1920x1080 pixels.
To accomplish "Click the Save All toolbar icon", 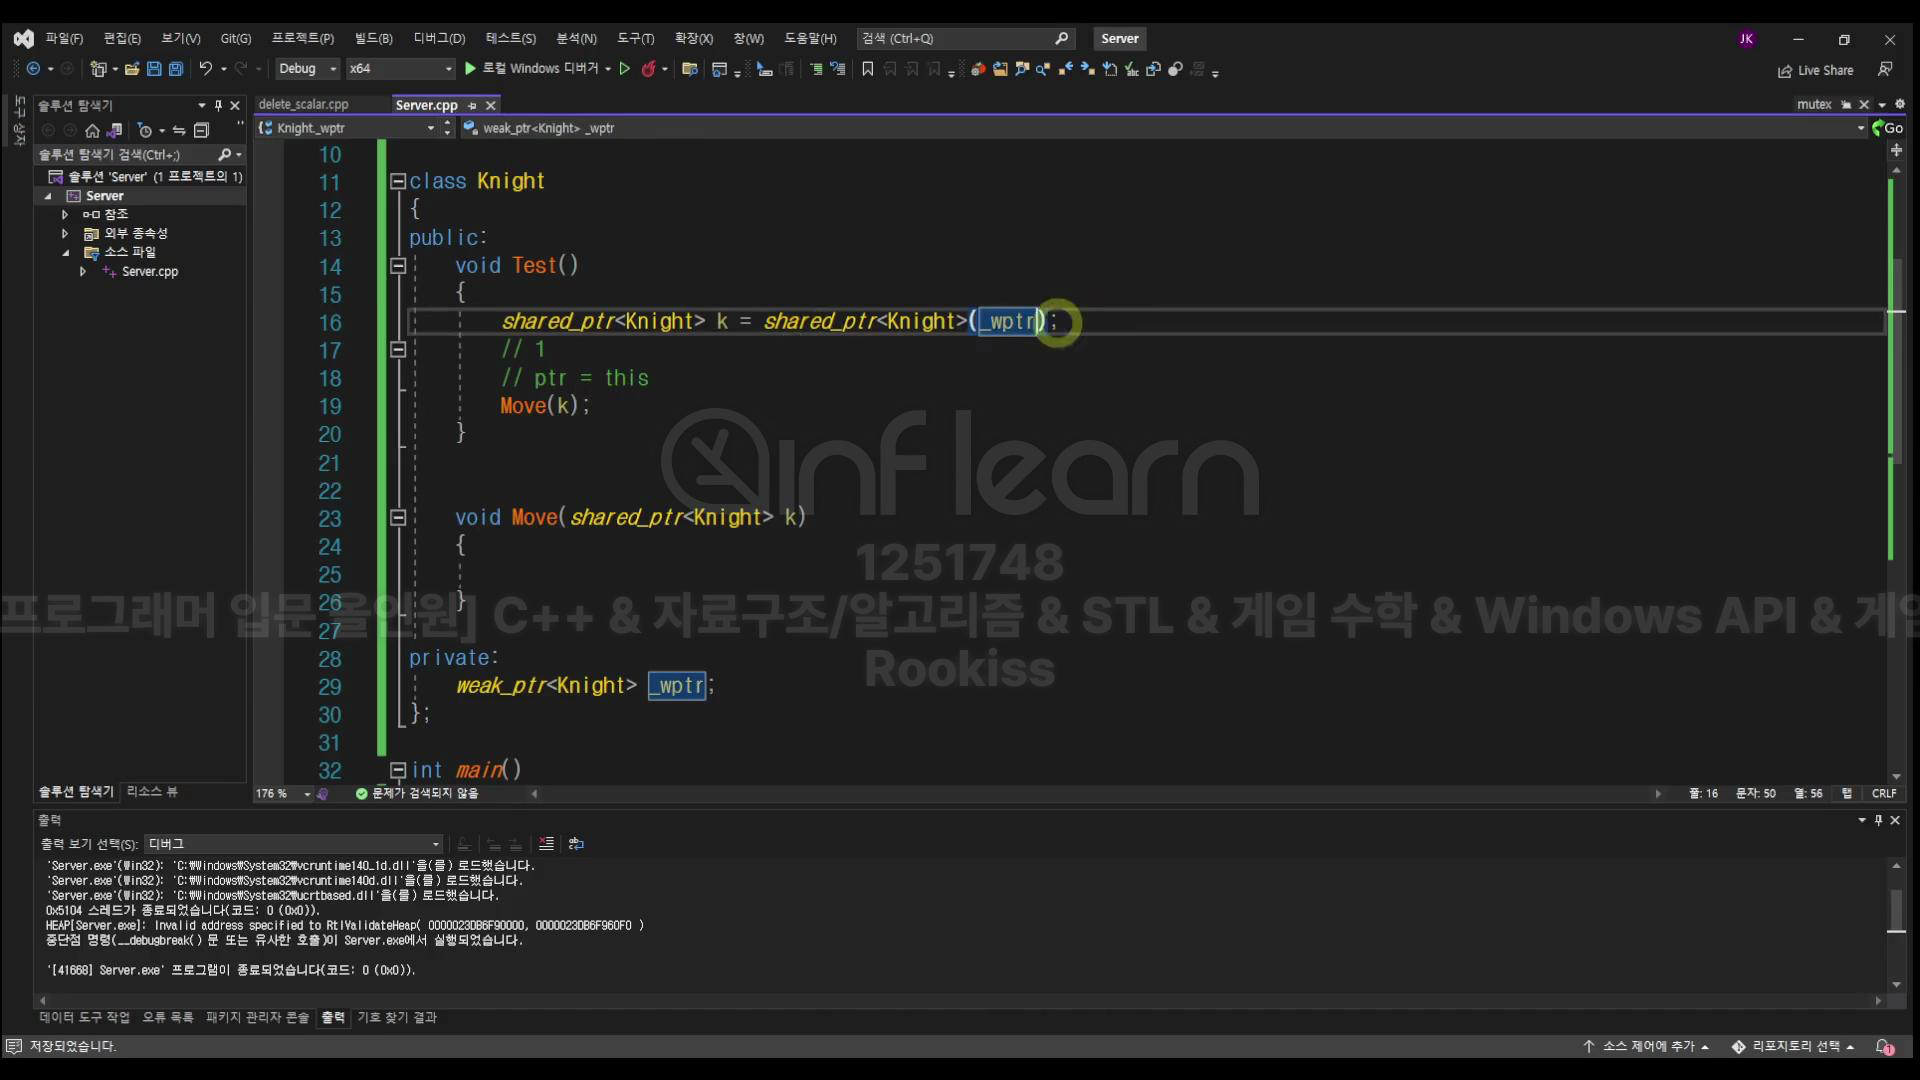I will pyautogui.click(x=176, y=69).
